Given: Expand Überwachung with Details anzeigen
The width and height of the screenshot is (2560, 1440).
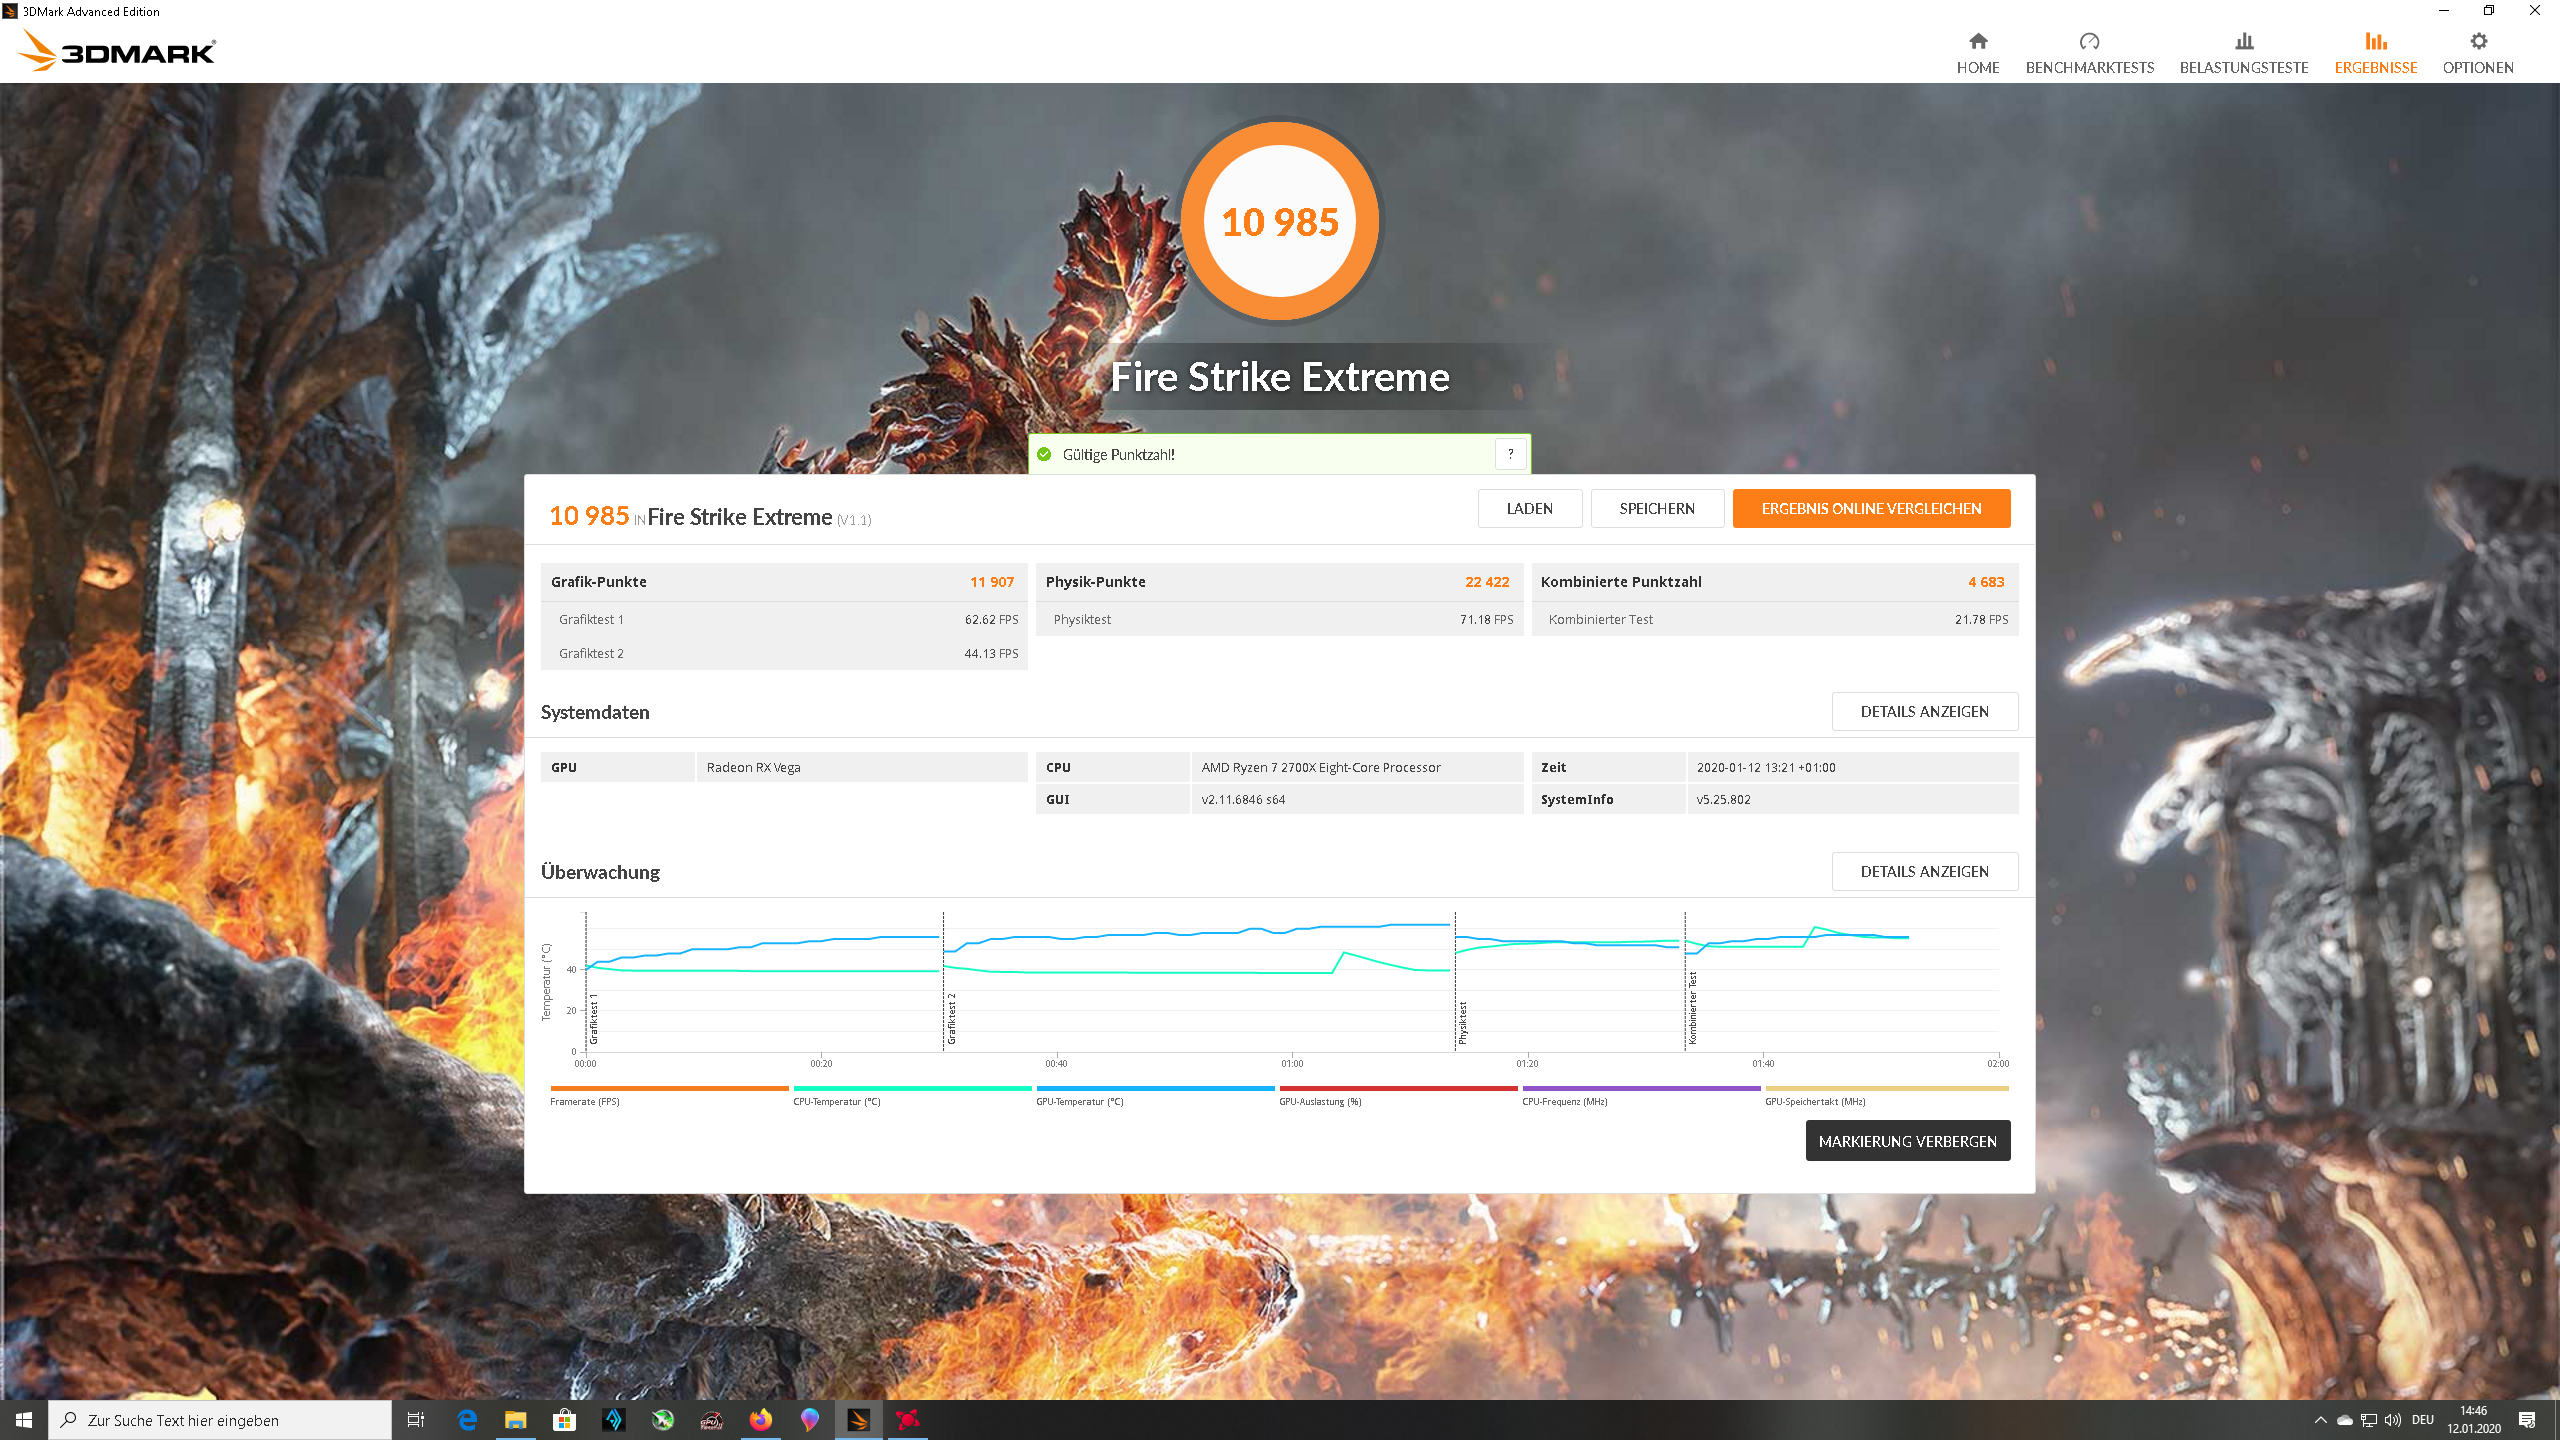Looking at the screenshot, I should (1923, 872).
